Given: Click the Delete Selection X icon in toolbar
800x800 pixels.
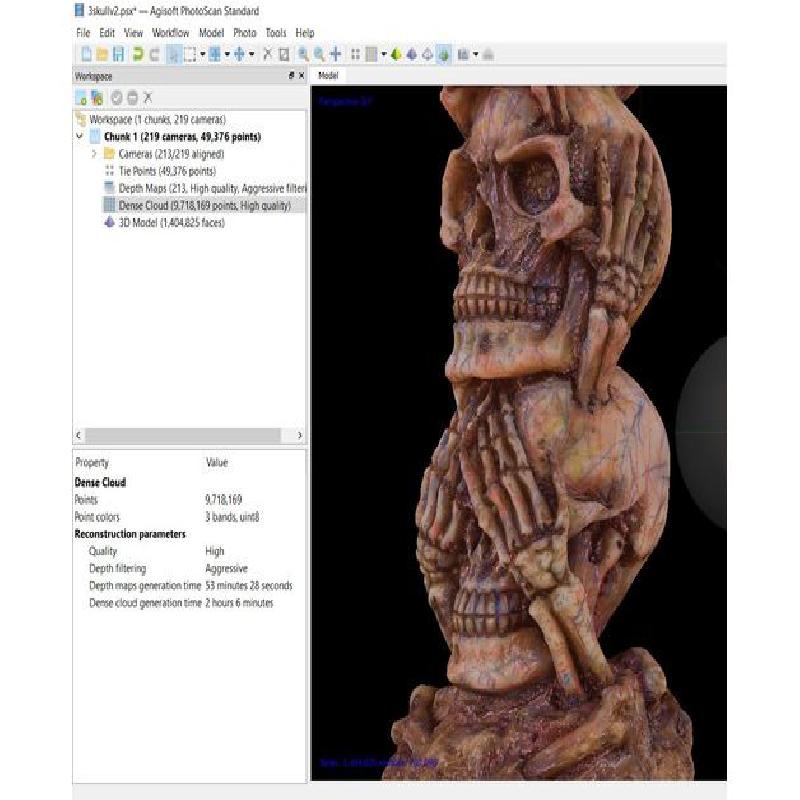Looking at the screenshot, I should tap(267, 54).
